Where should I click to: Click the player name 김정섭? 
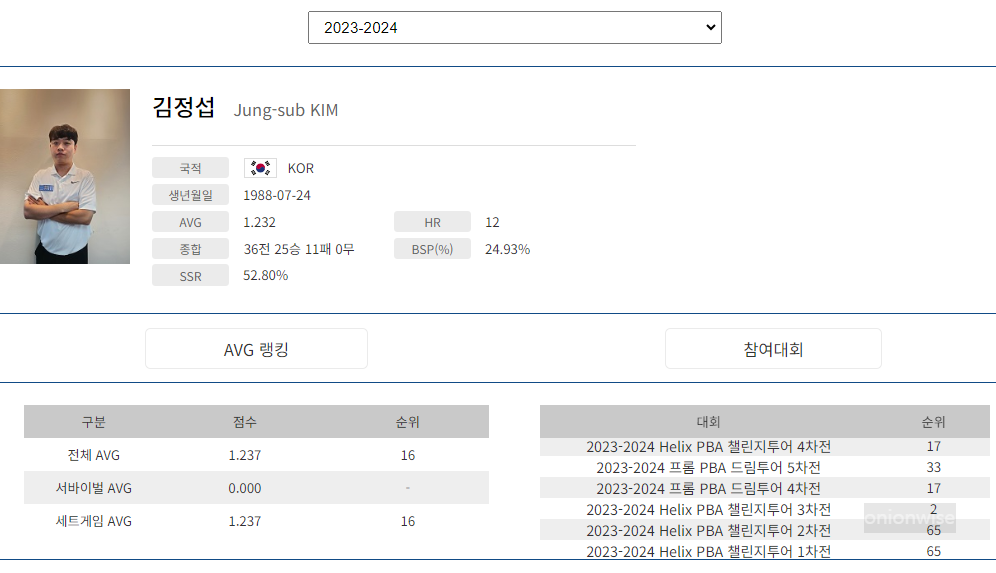184,107
